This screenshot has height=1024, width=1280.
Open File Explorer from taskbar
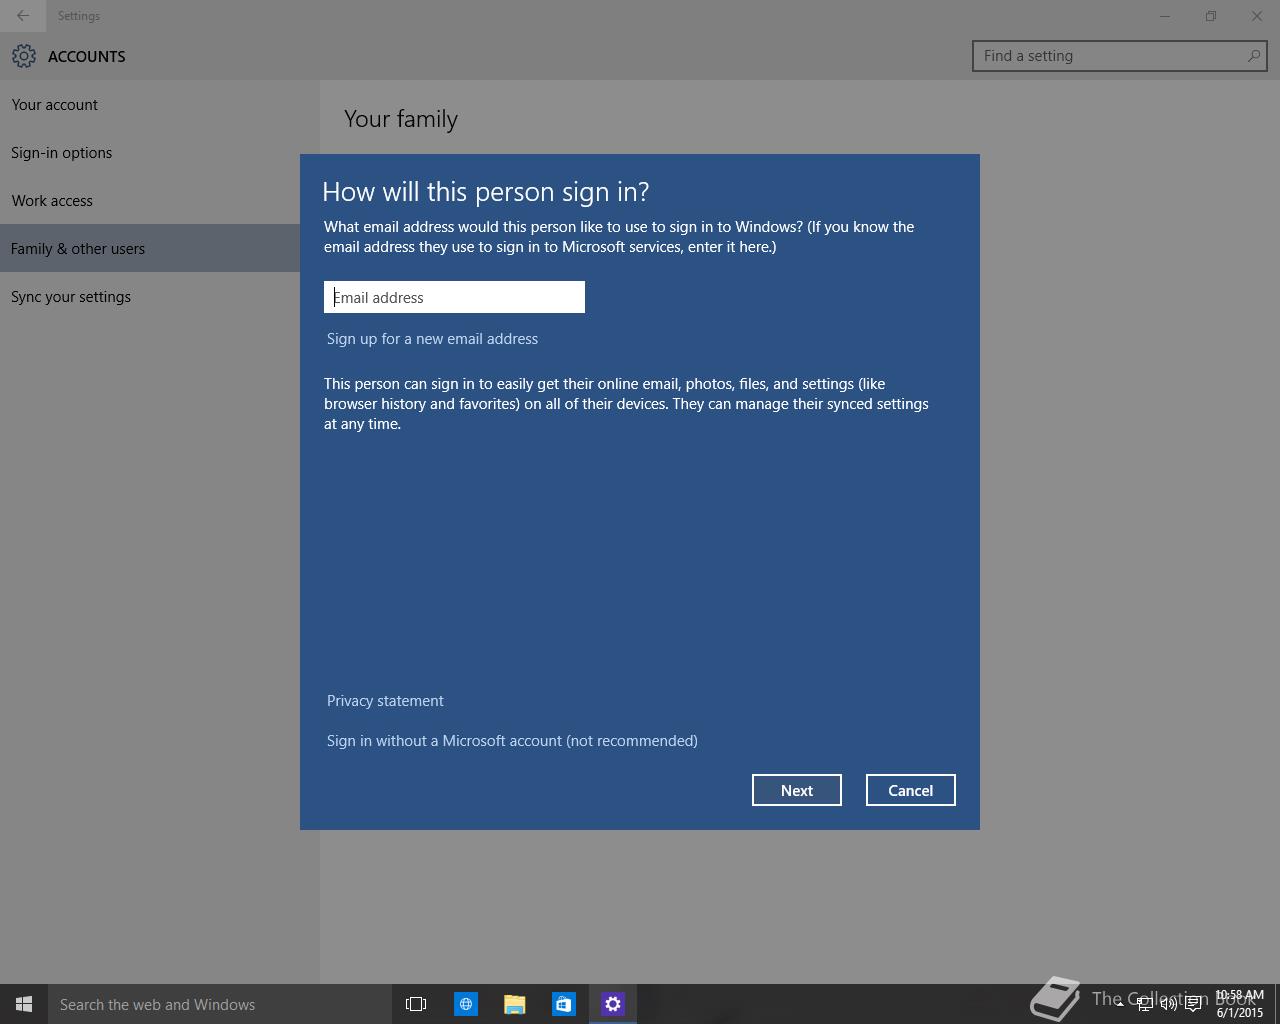tap(515, 1004)
